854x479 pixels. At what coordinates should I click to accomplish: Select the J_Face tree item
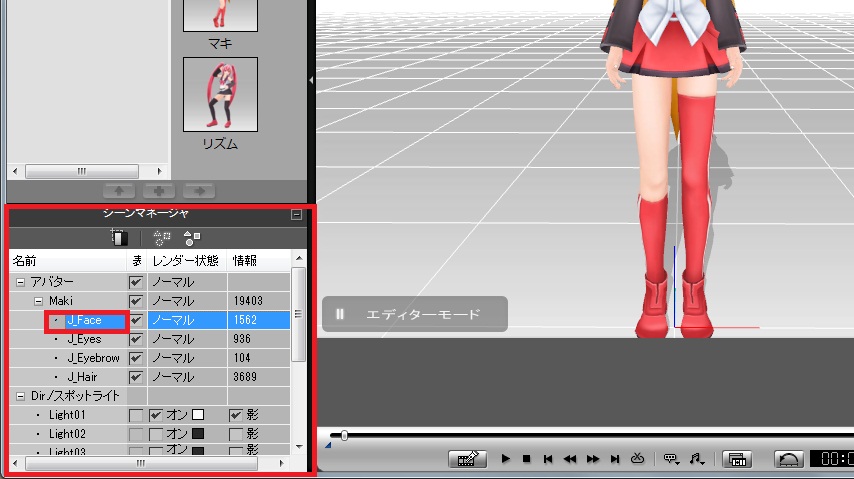point(84,320)
